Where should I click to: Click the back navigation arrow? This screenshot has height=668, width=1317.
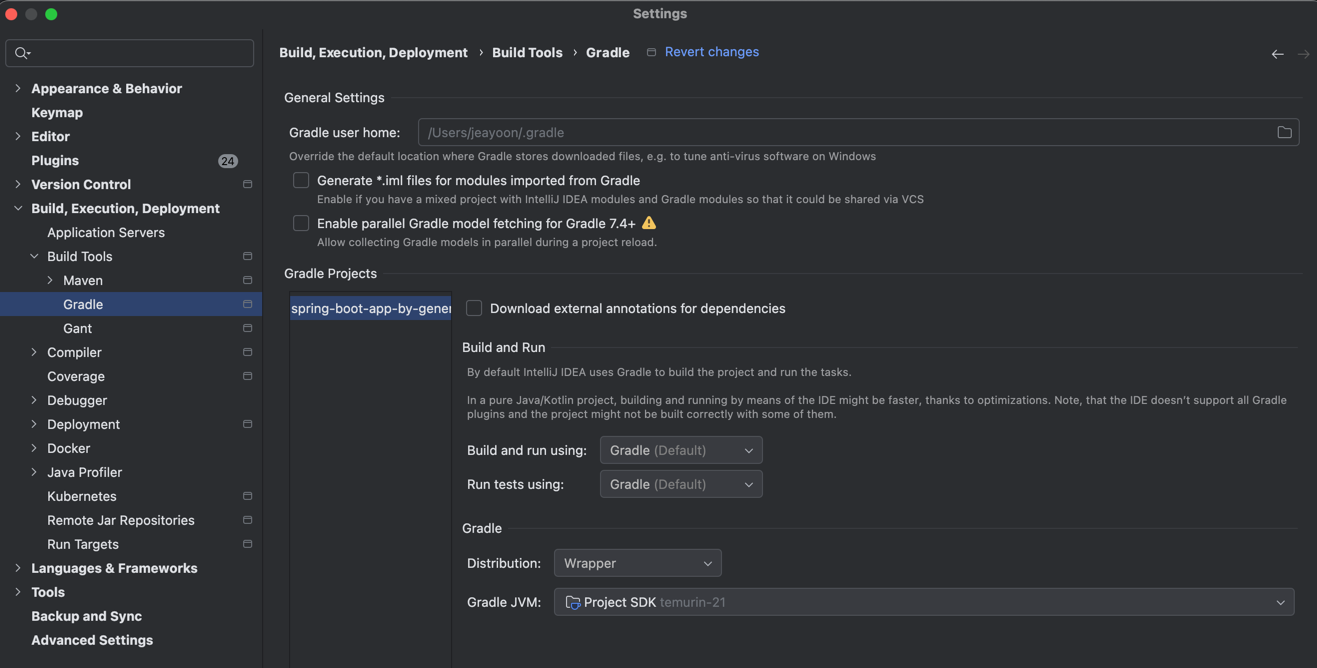1277,54
